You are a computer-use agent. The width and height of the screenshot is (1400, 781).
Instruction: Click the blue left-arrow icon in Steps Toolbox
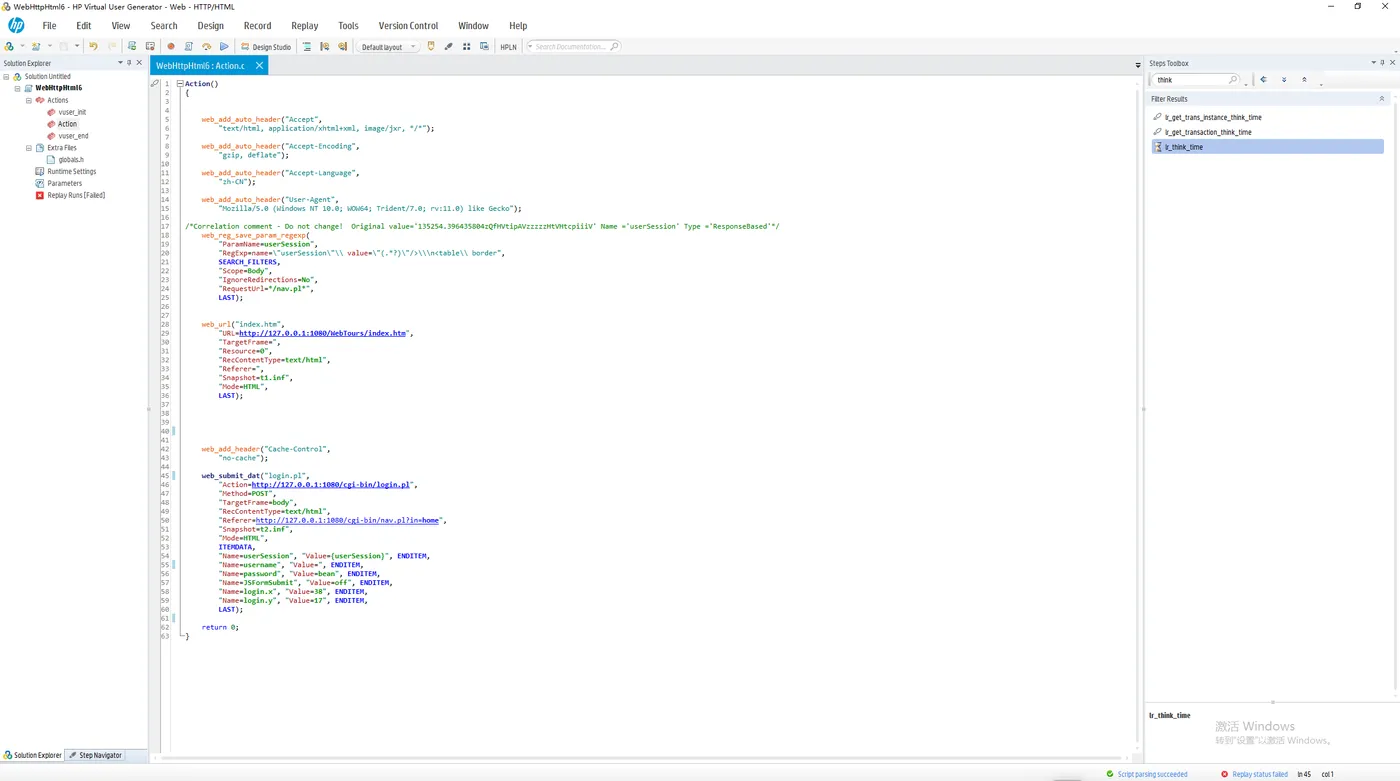coord(1263,80)
